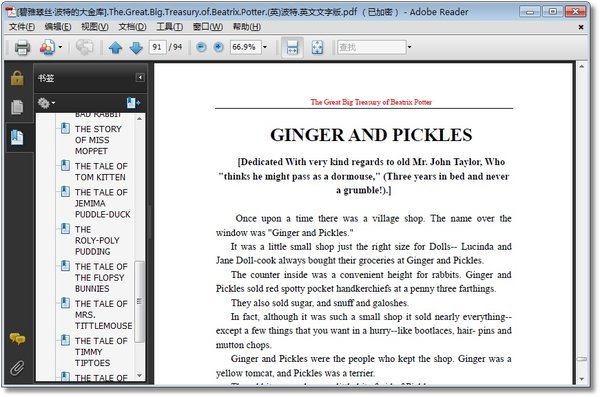Select the fit width scrolling mode icon

(x=292, y=47)
